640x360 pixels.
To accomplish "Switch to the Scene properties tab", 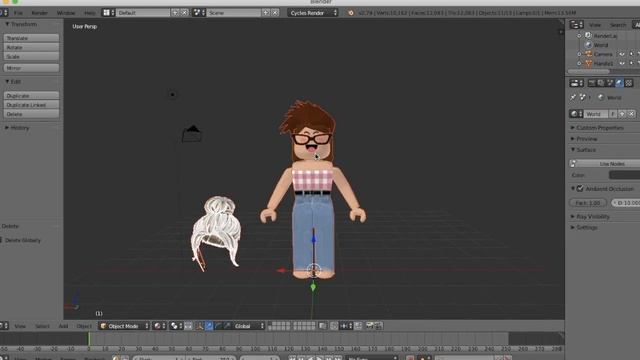I will click(x=610, y=83).
